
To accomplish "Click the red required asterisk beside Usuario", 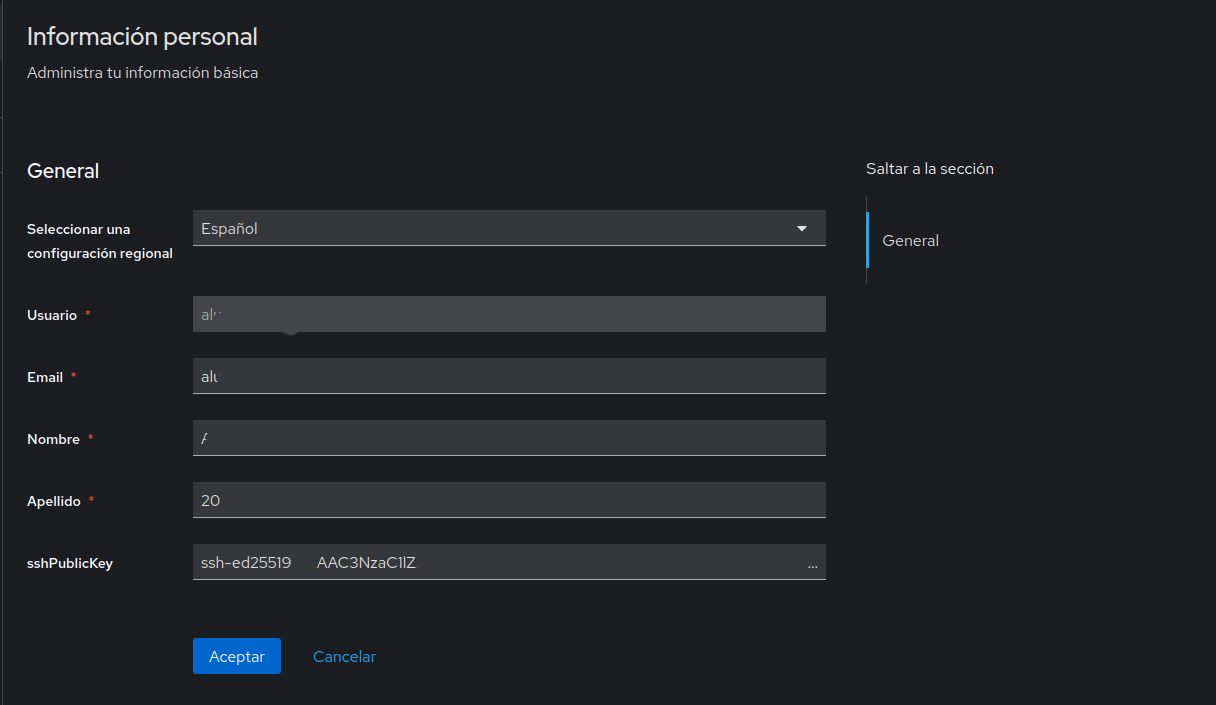I will click(x=88, y=314).
